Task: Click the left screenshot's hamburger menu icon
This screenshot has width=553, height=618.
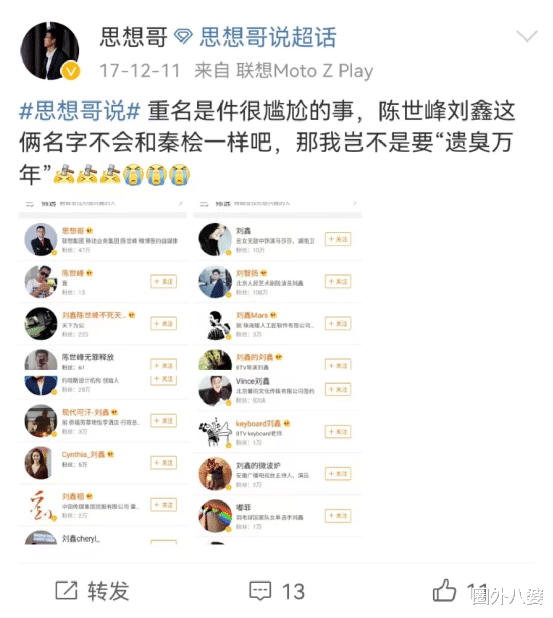Action: 30,204
